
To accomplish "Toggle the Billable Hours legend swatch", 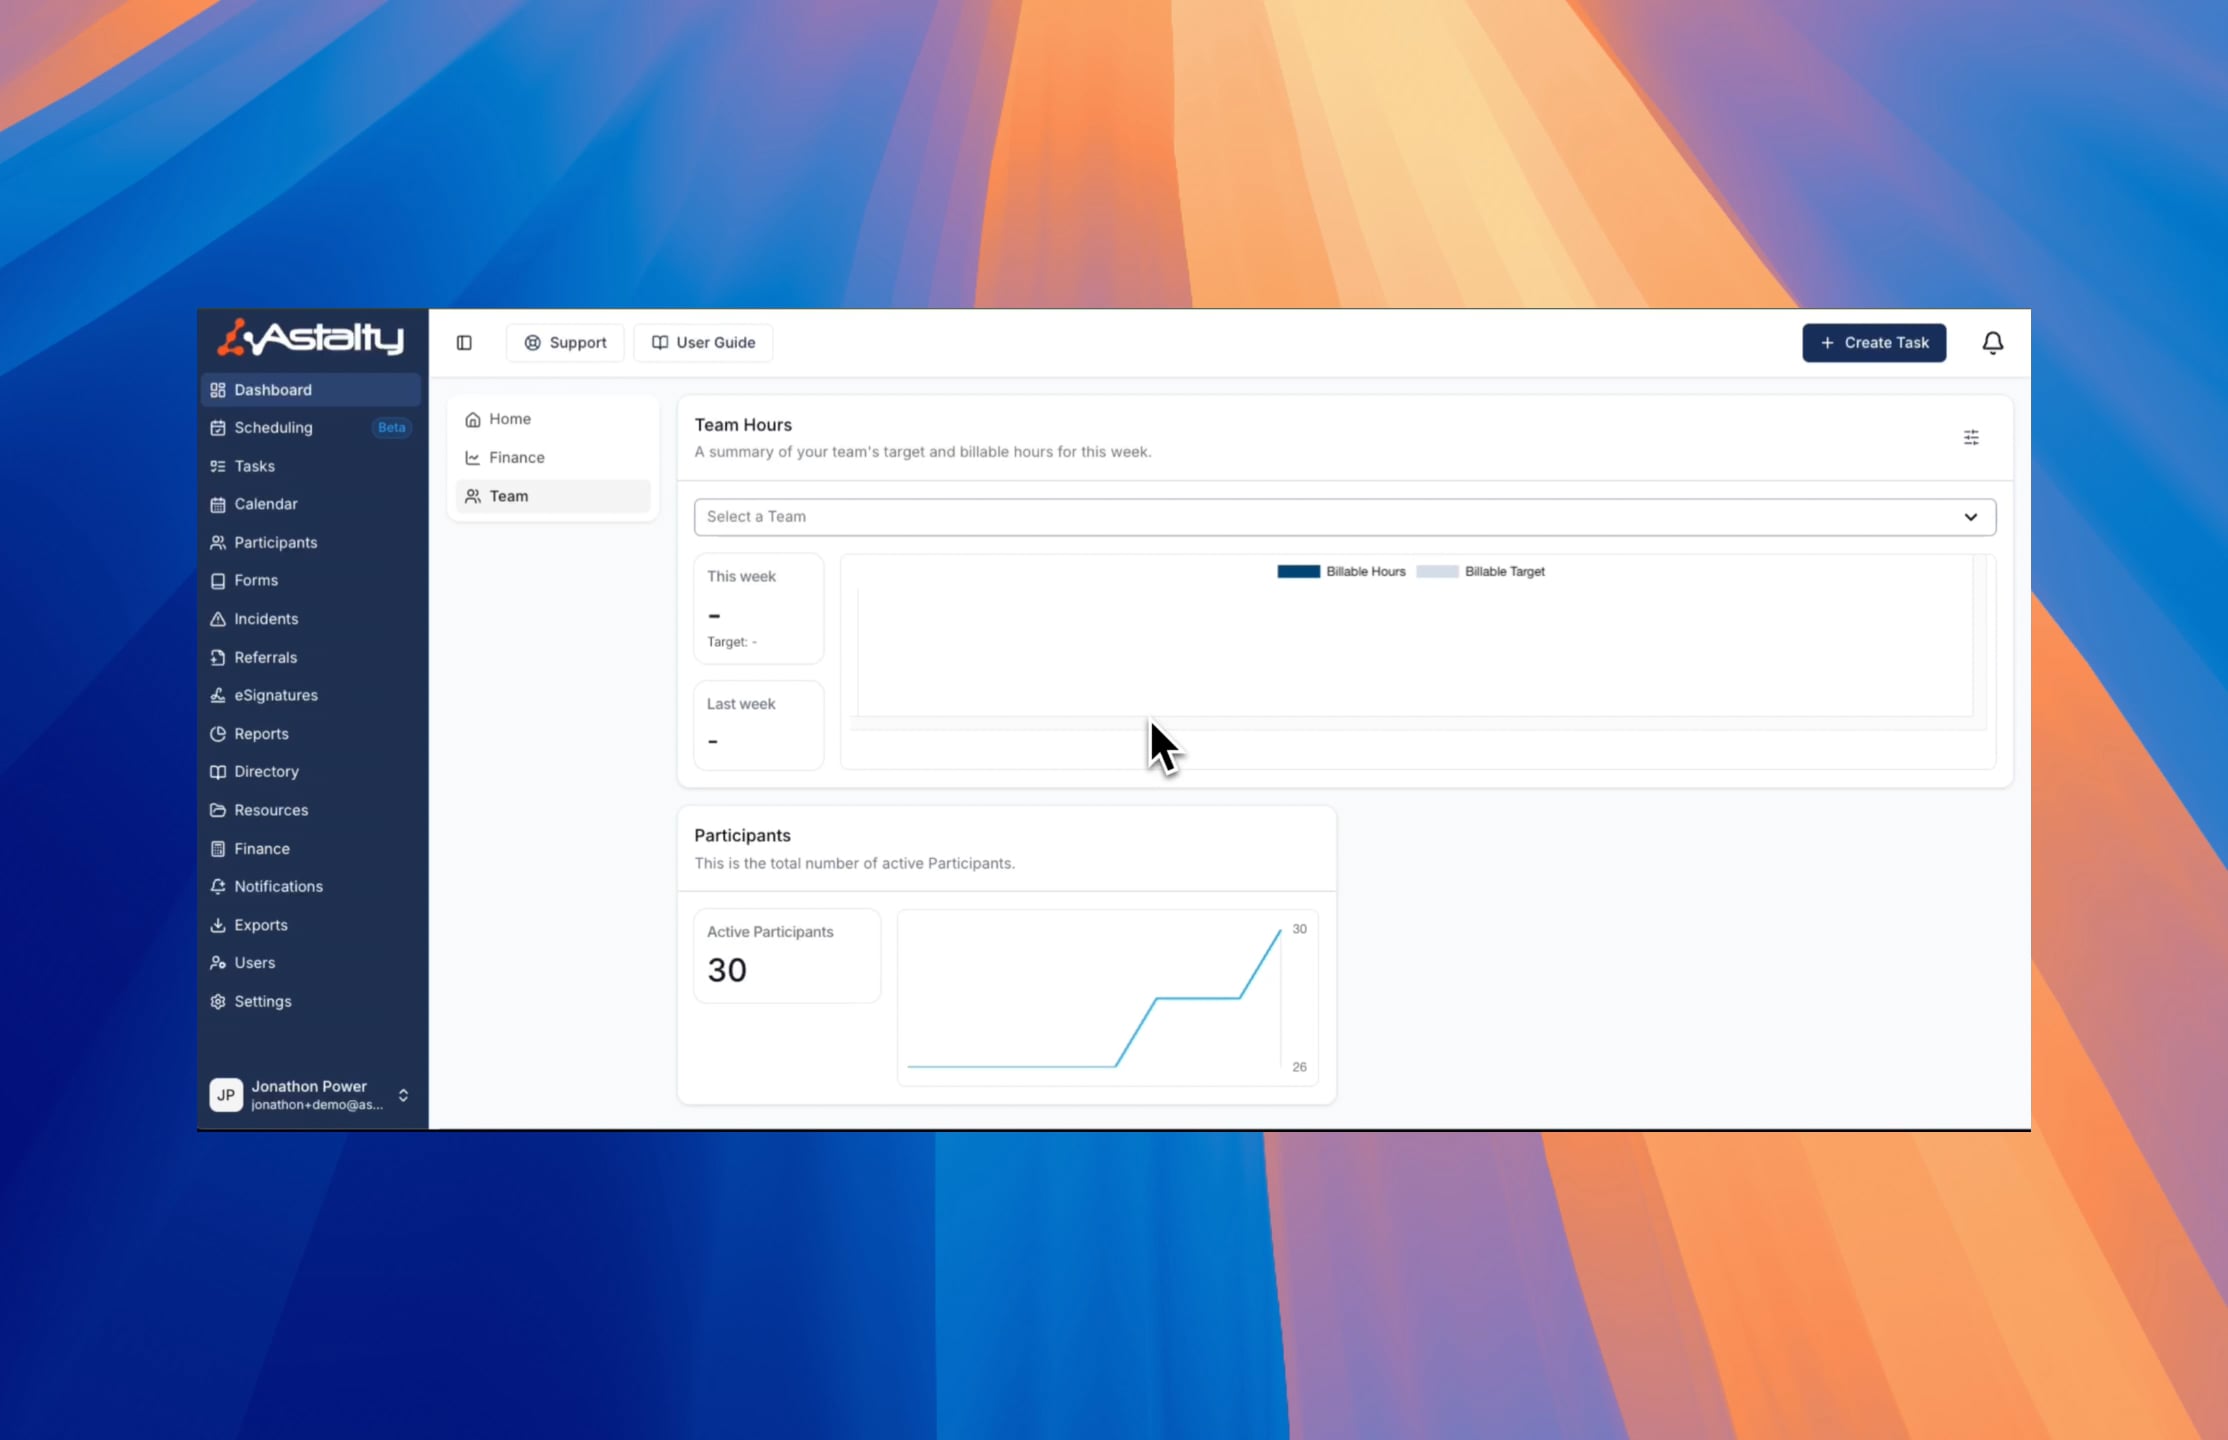I will coord(1298,572).
